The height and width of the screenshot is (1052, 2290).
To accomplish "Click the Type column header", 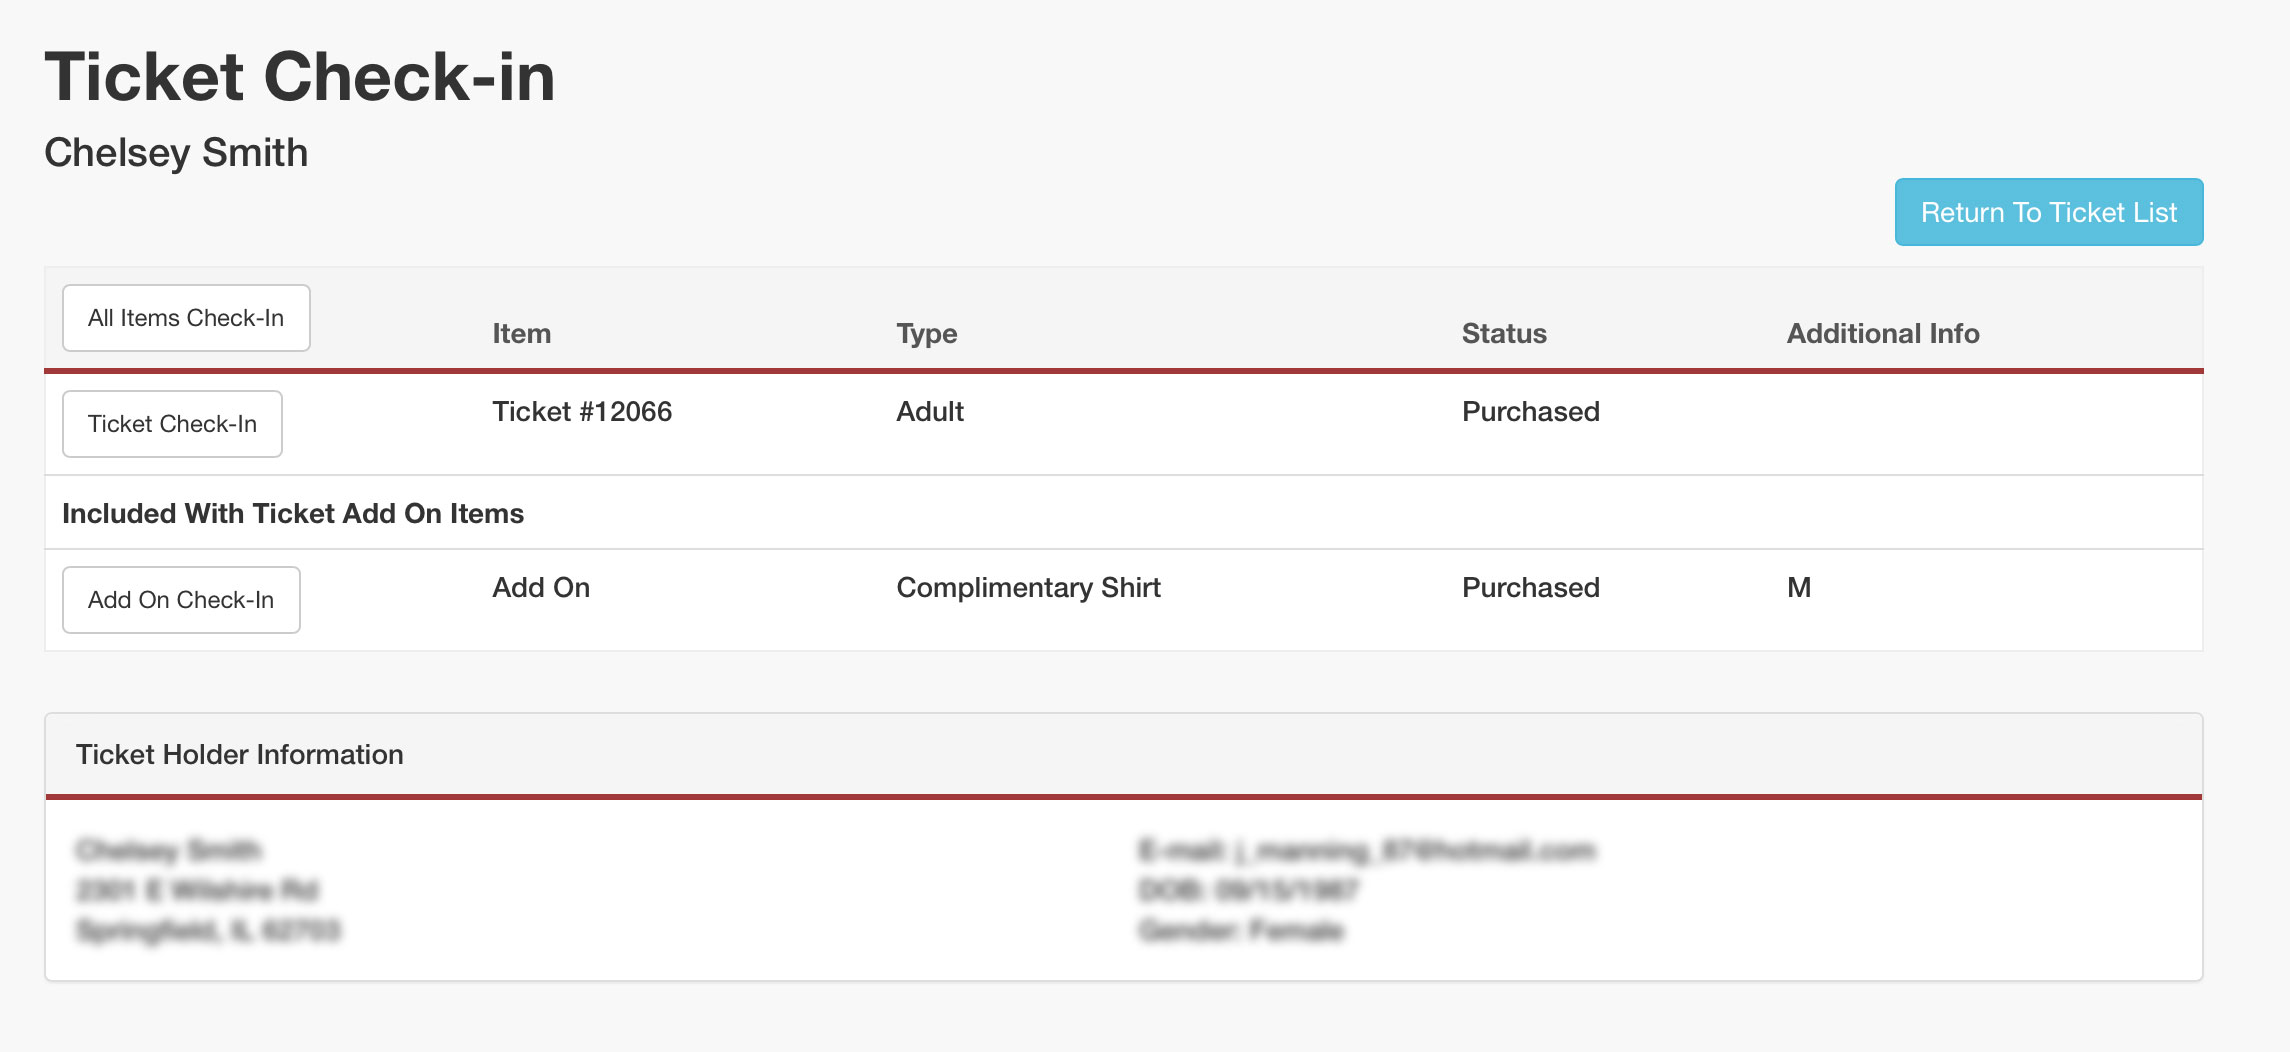I will pos(926,333).
